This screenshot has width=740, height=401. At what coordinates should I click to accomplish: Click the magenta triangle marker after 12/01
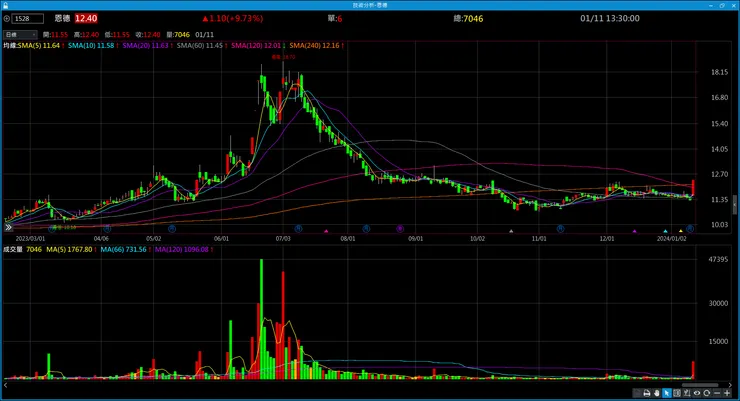pos(635,231)
